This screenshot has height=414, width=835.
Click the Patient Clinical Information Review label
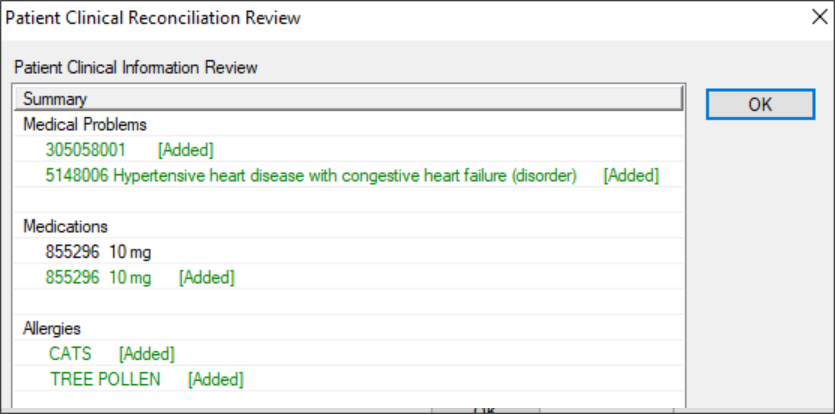click(x=136, y=68)
